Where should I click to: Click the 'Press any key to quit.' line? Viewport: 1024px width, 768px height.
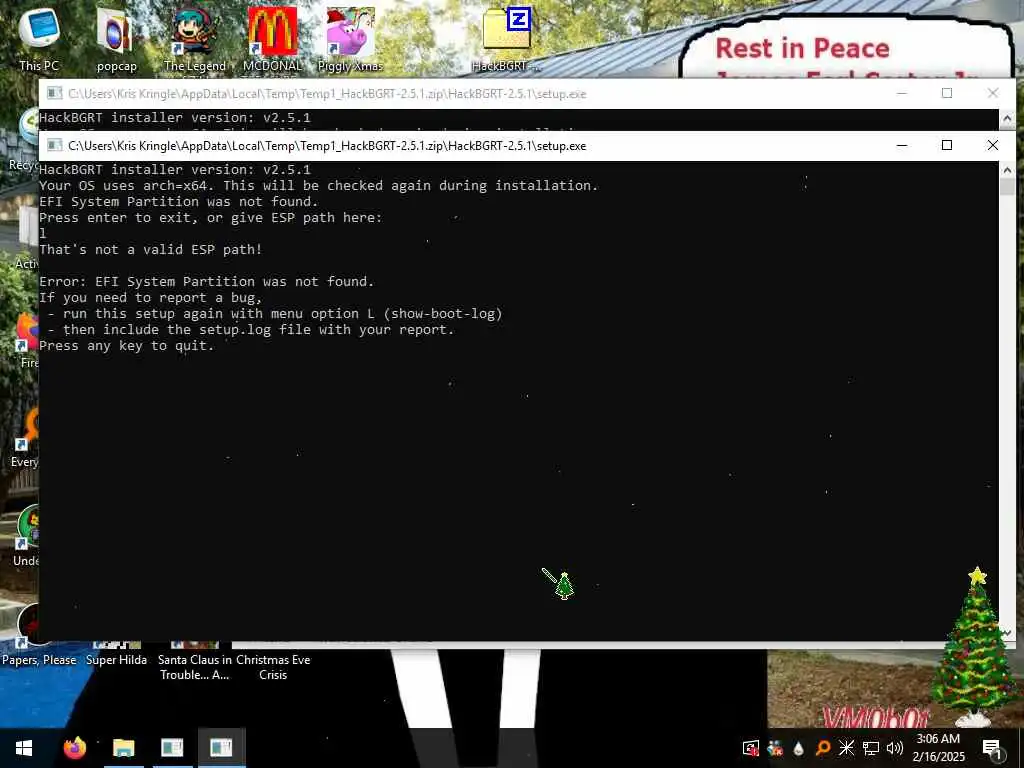pyautogui.click(x=127, y=345)
